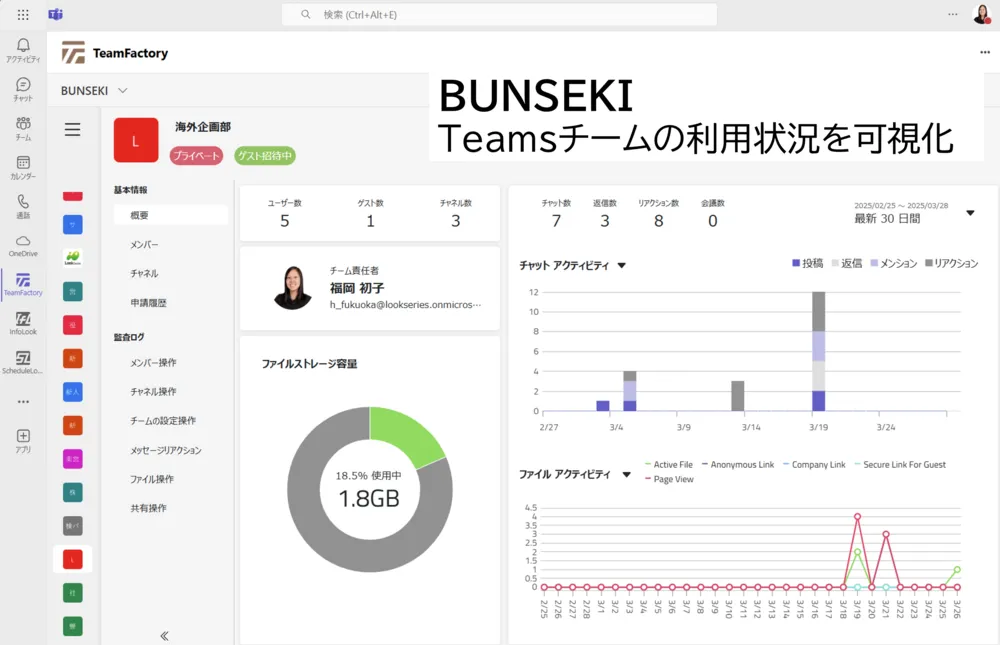Toggle リアクション series in chart legend
The image size is (1000, 645).
[952, 263]
